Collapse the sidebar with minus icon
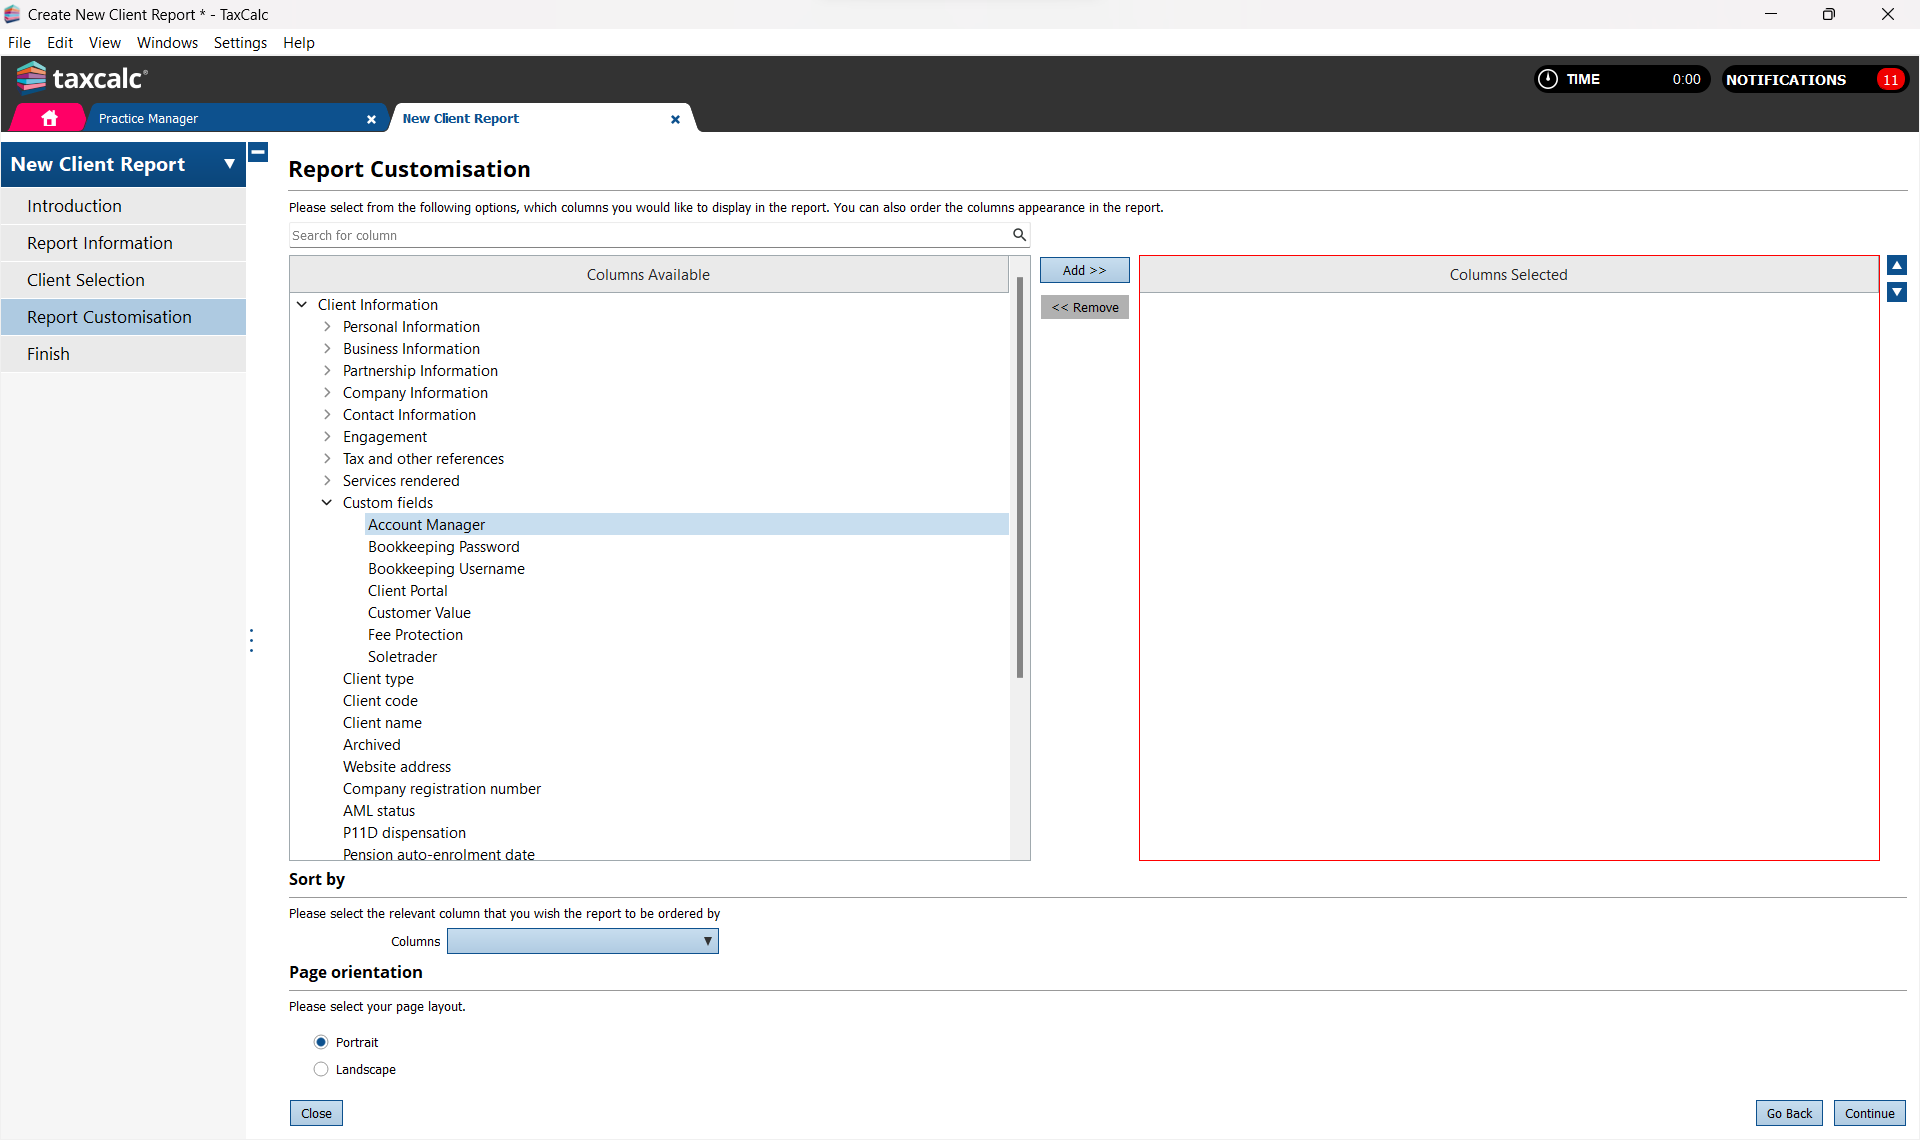Screen dimensions: 1920x1140 pos(258,152)
